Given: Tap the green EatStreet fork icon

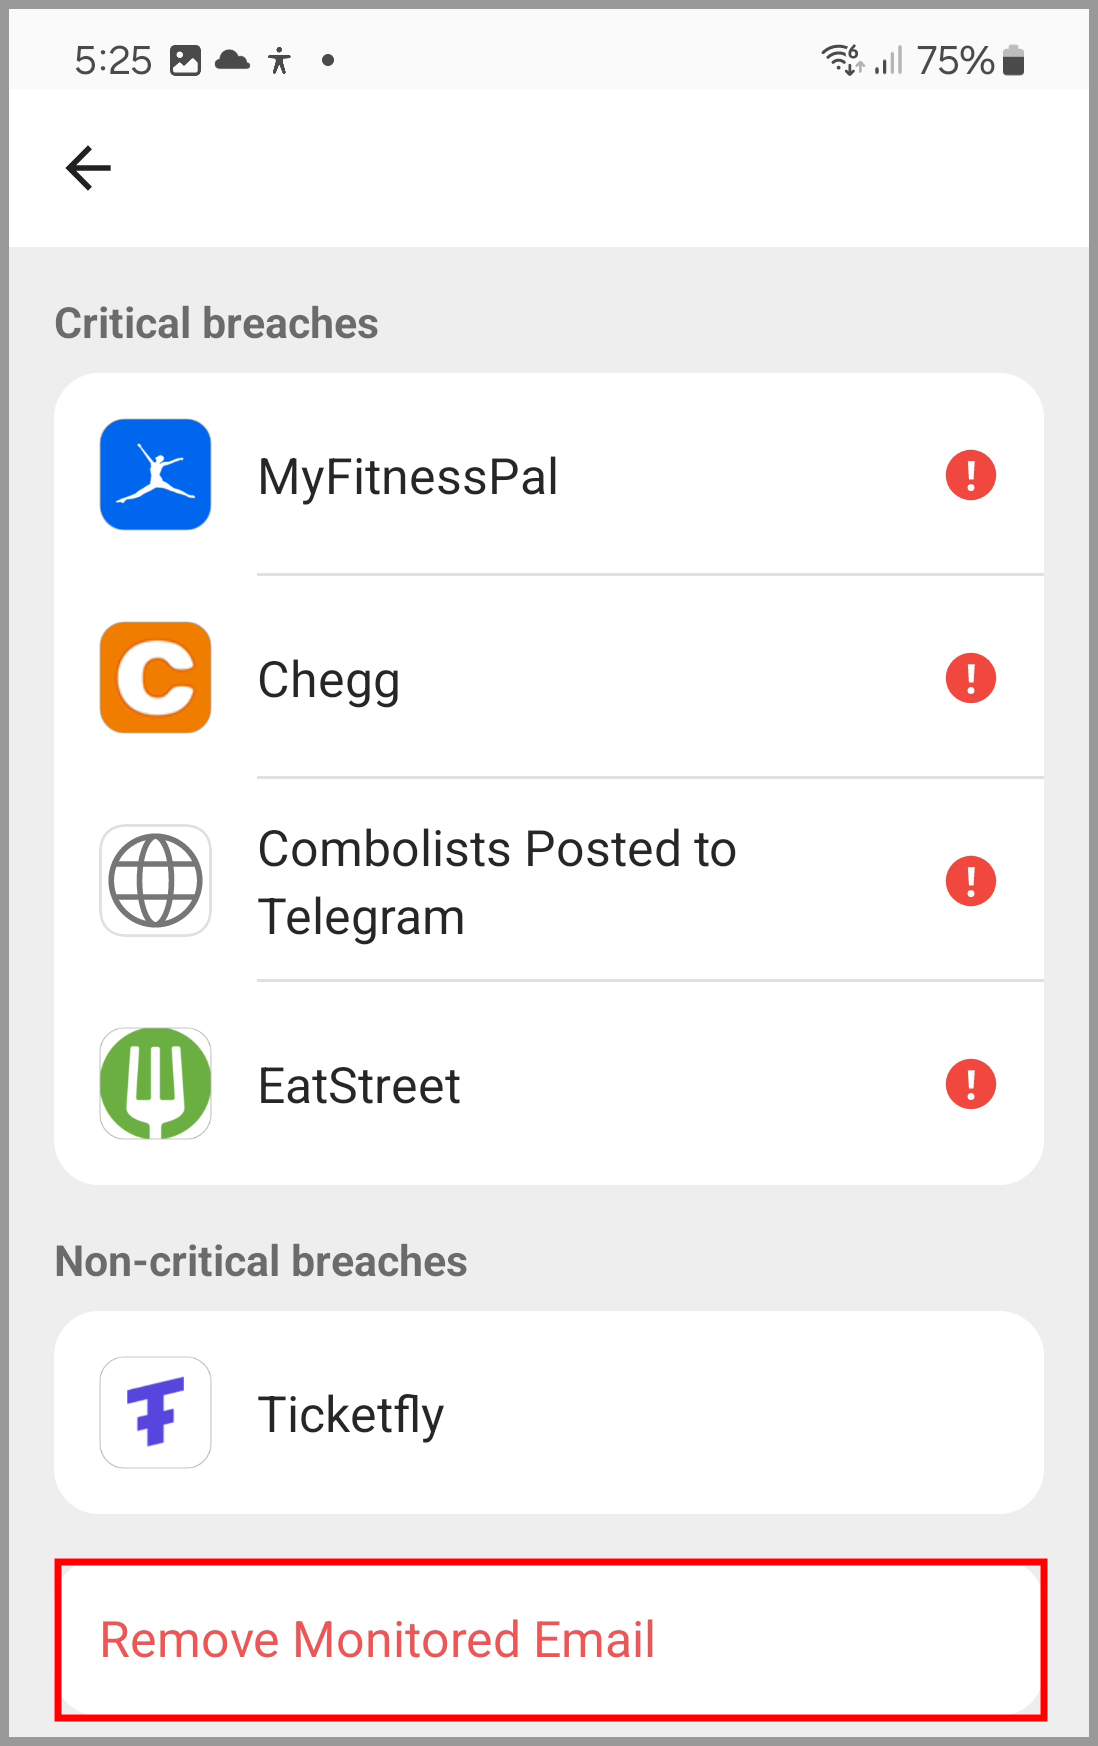Looking at the screenshot, I should 155,1084.
